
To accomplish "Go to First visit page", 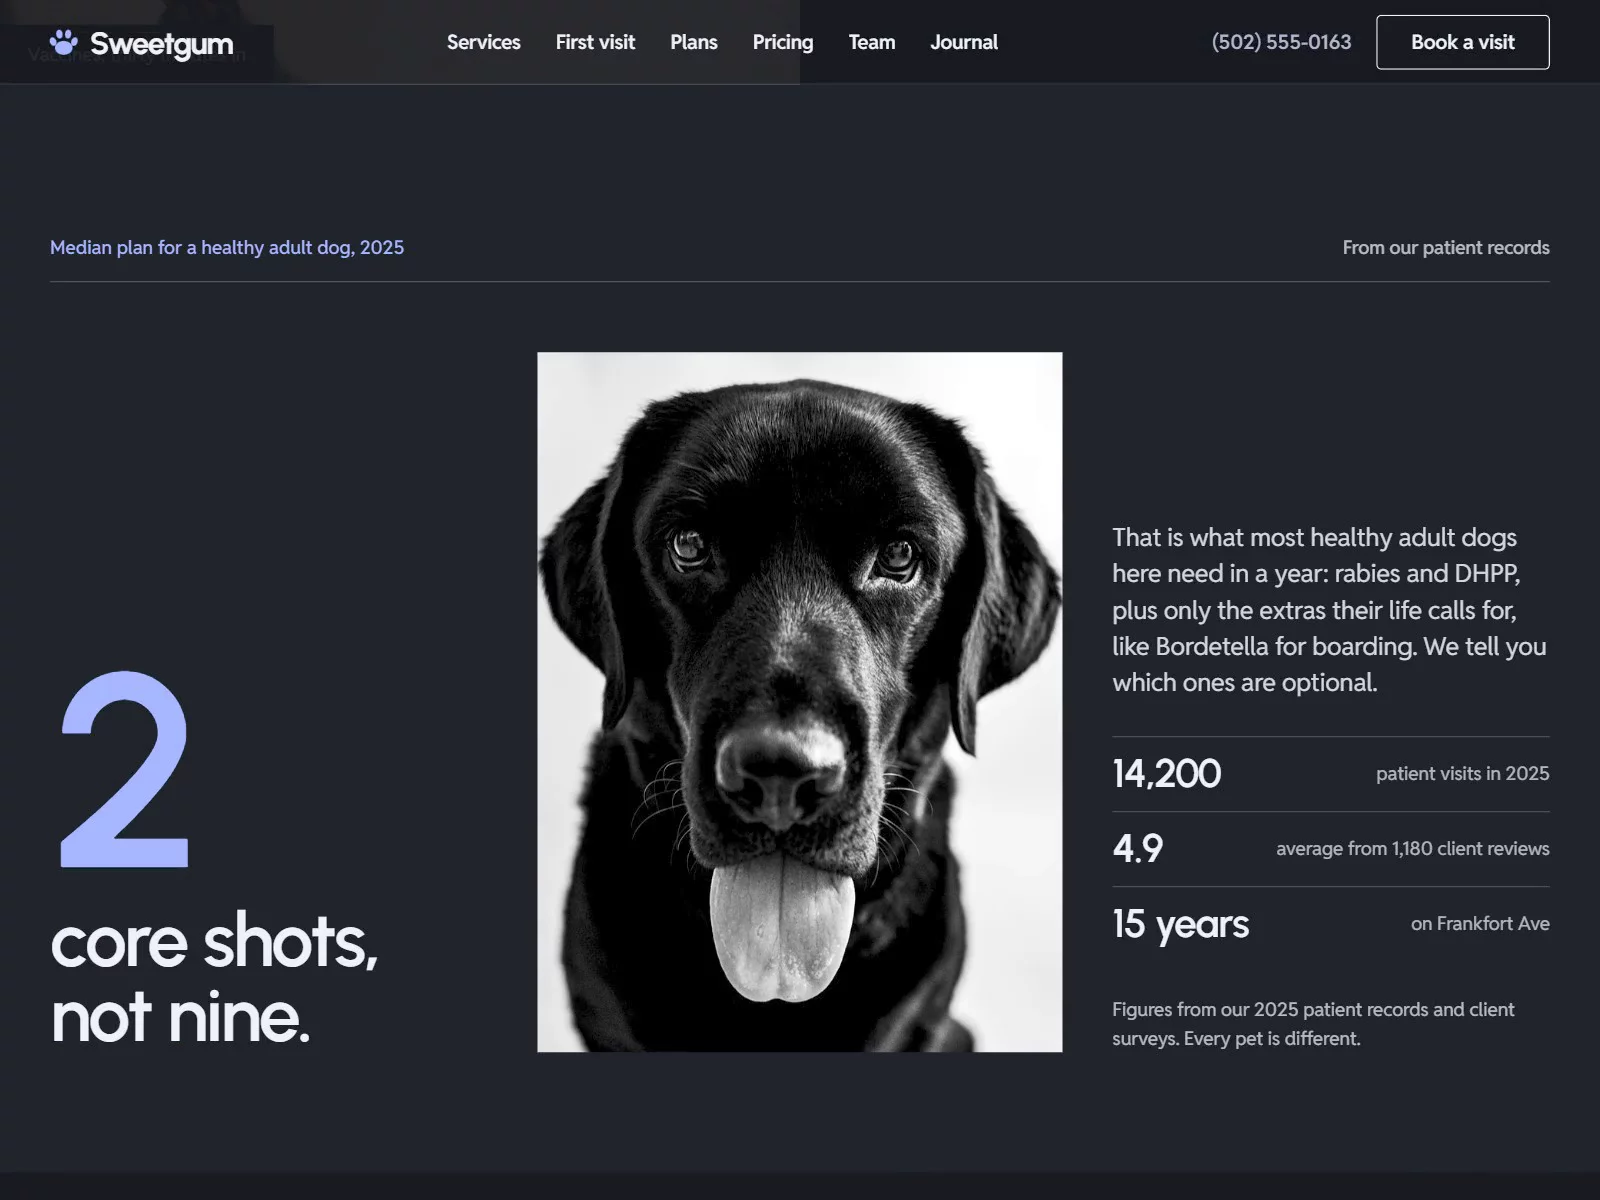I will click(595, 42).
